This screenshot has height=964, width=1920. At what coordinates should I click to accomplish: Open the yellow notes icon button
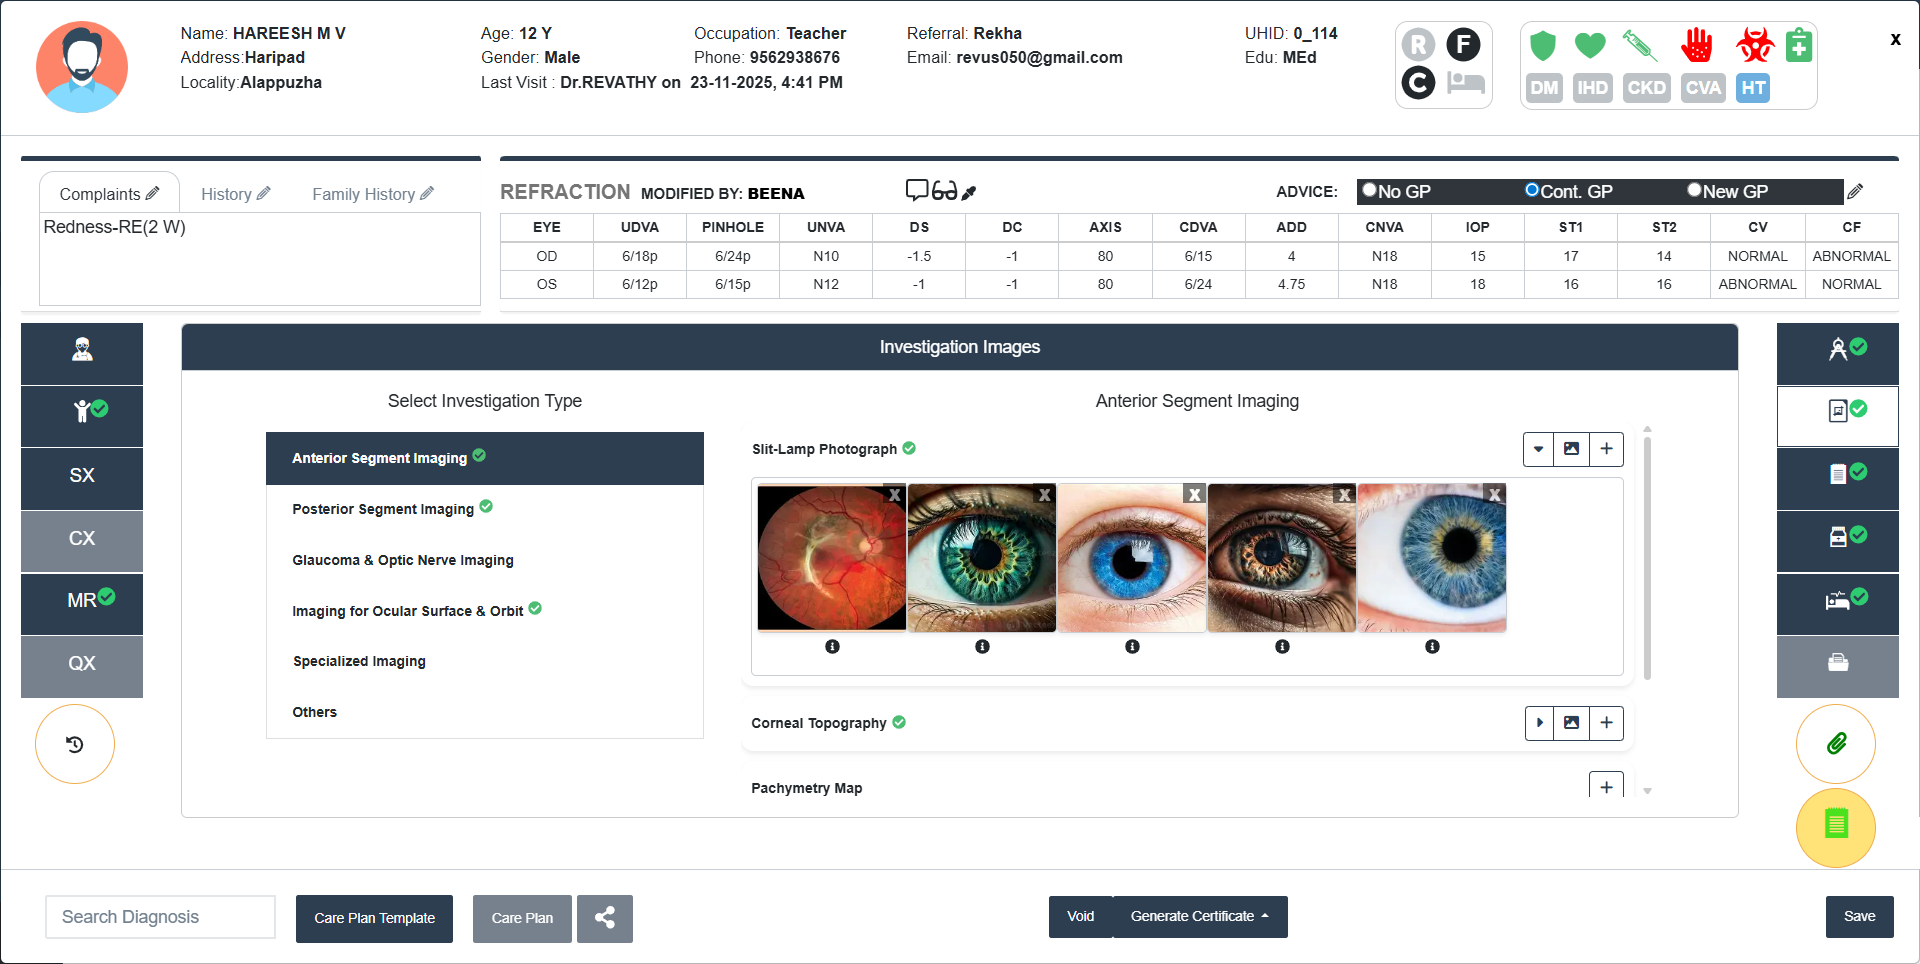pos(1836,826)
